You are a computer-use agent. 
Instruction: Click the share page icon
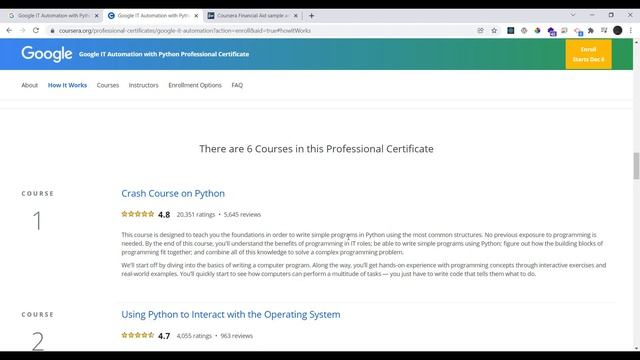coord(480,31)
